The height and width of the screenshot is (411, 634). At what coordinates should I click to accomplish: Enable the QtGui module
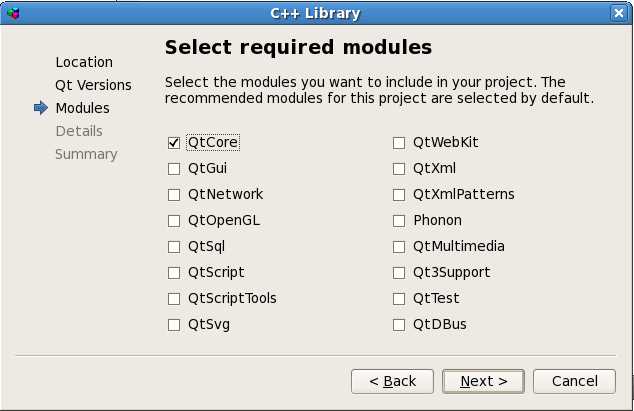coord(174,169)
